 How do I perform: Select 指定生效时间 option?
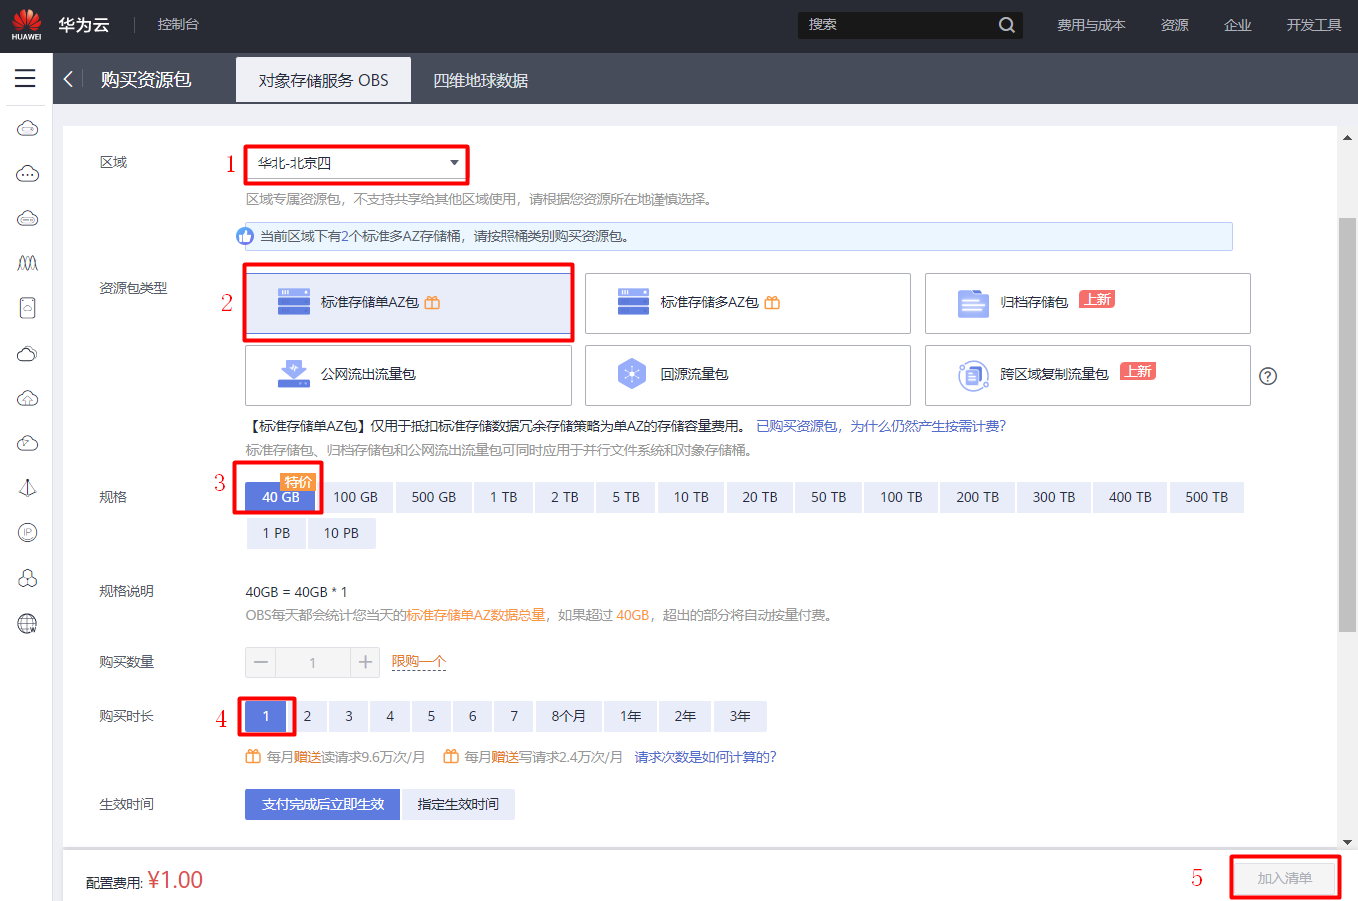[x=458, y=804]
